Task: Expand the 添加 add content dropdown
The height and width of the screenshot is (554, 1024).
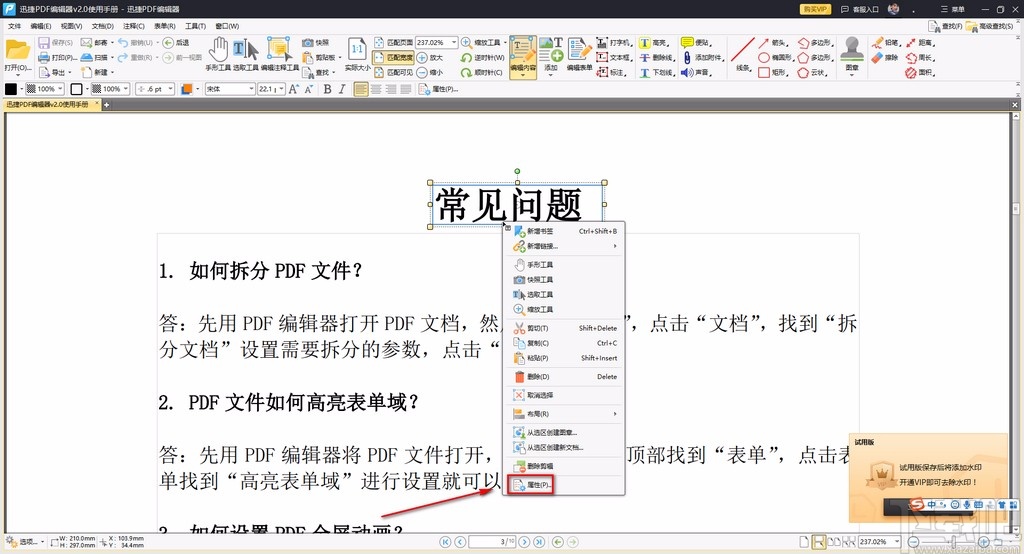Action: point(551,75)
